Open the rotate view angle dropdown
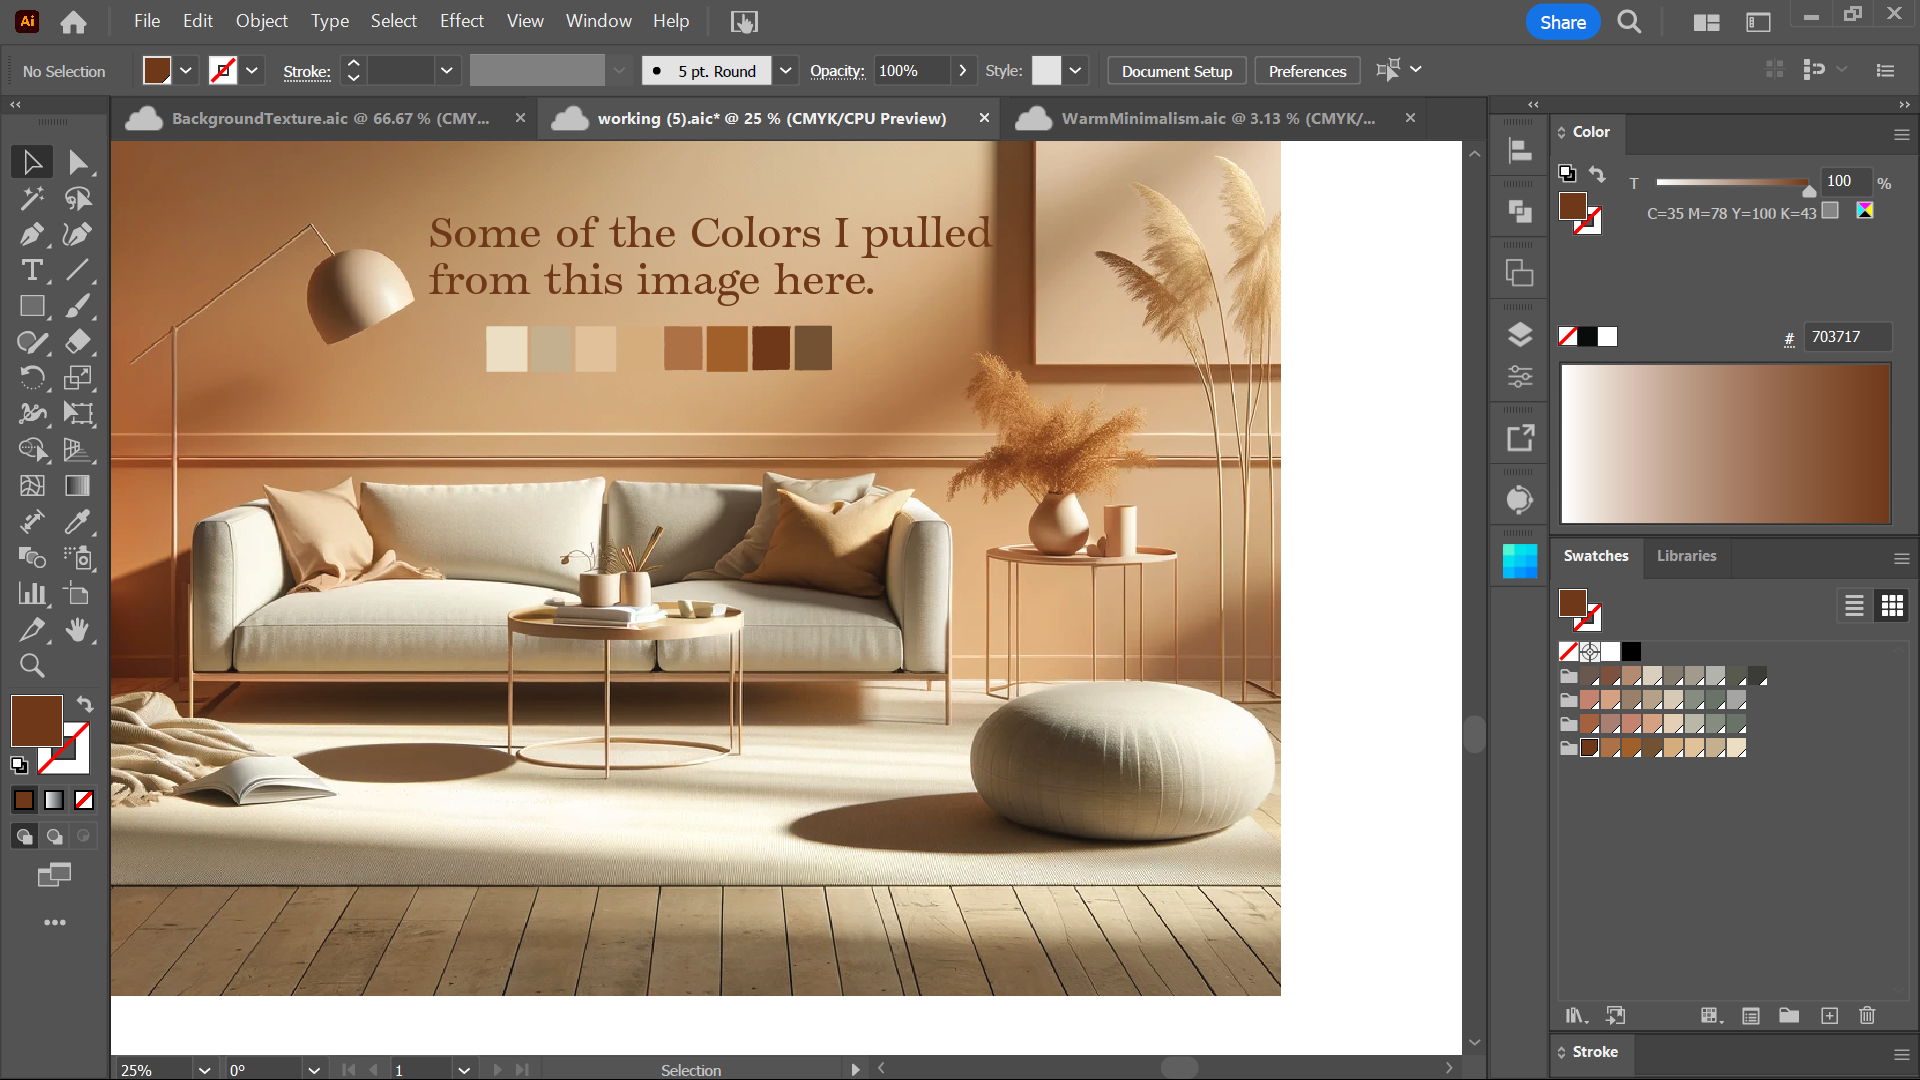Viewport: 1920px width, 1080px height. 313,1070
